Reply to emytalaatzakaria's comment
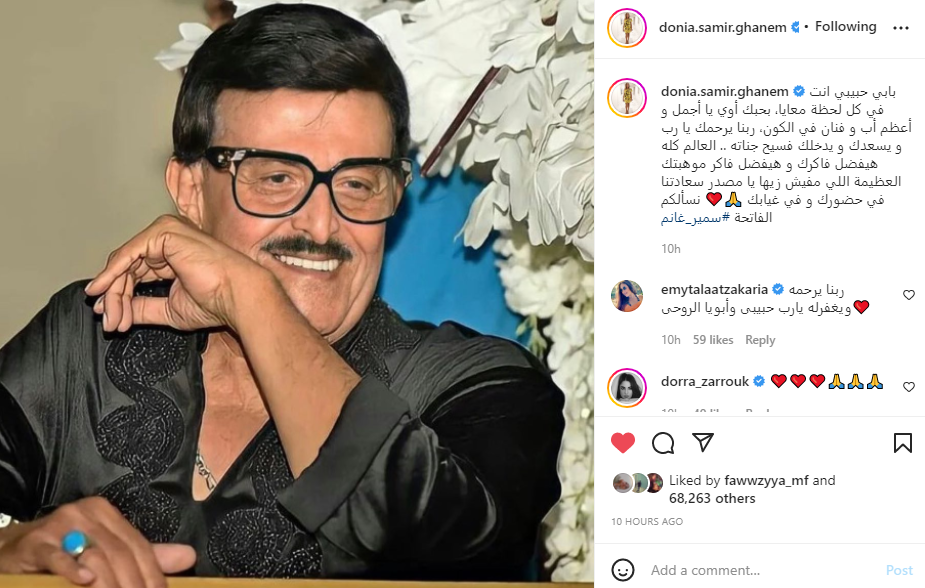Image resolution: width=925 pixels, height=588 pixels. 760,340
